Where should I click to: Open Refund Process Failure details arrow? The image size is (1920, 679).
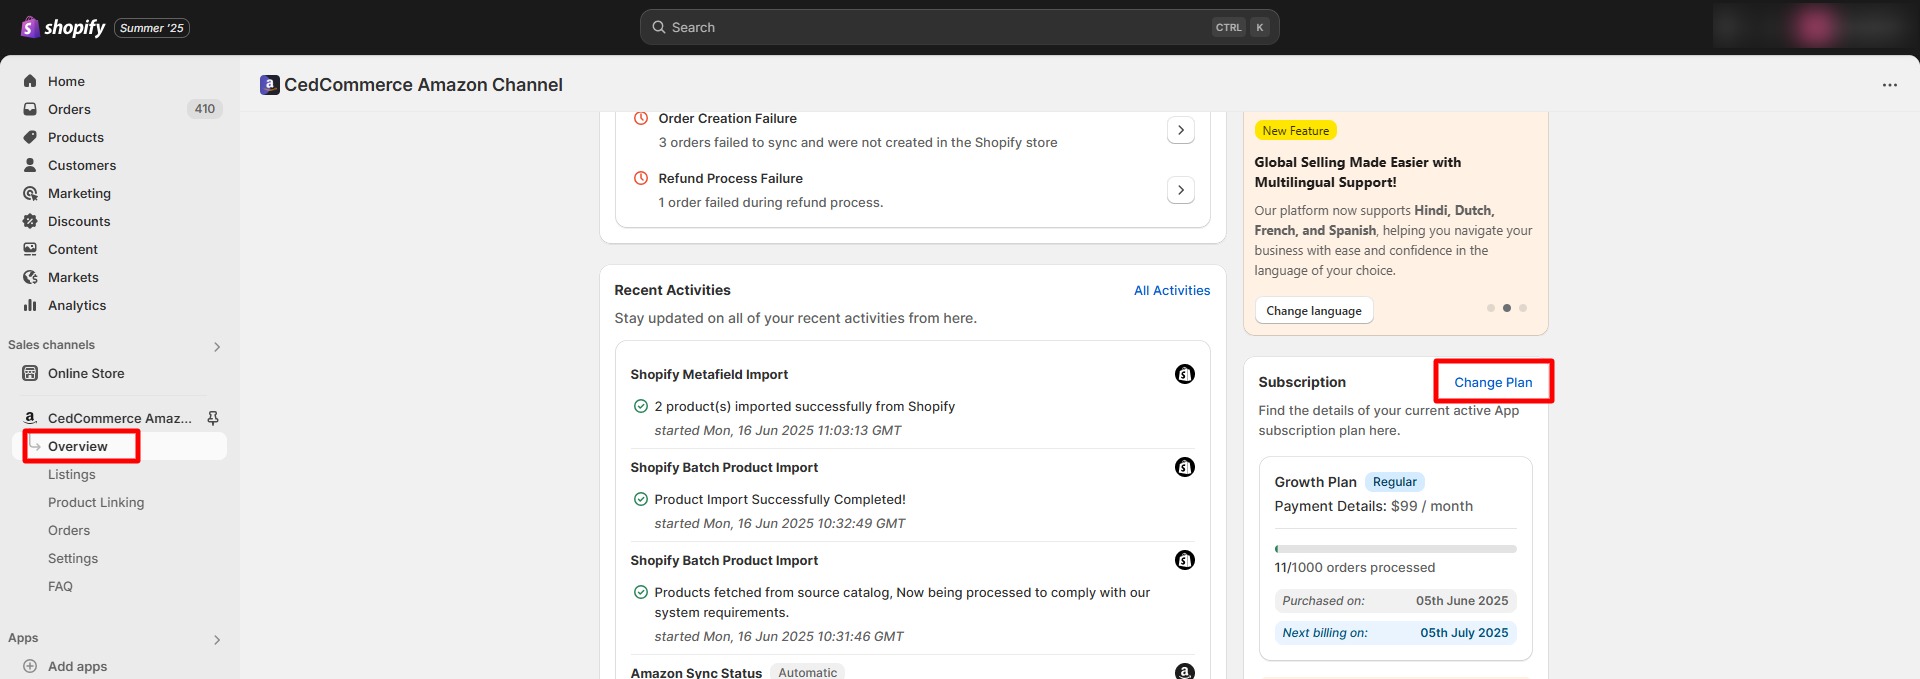coord(1181,190)
